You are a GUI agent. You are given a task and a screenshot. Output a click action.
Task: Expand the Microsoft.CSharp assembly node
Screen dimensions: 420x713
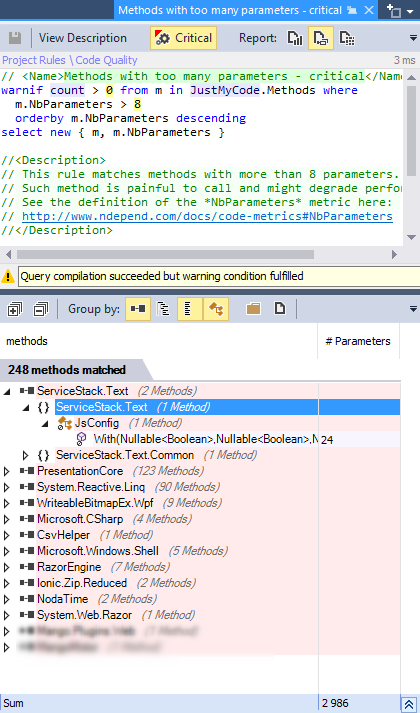(6, 519)
